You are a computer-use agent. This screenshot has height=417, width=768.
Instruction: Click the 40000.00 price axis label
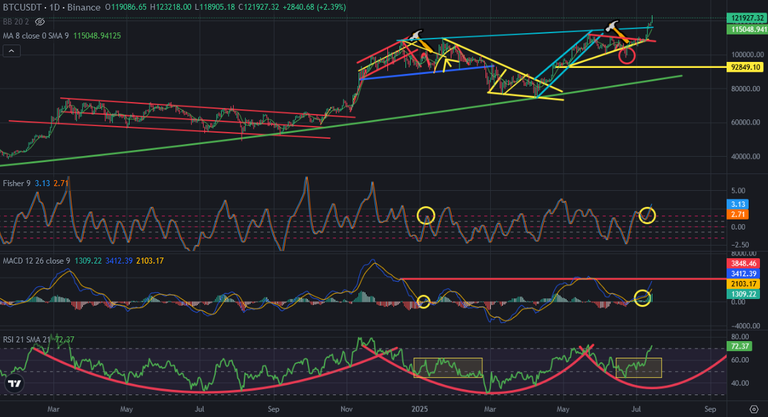click(745, 156)
